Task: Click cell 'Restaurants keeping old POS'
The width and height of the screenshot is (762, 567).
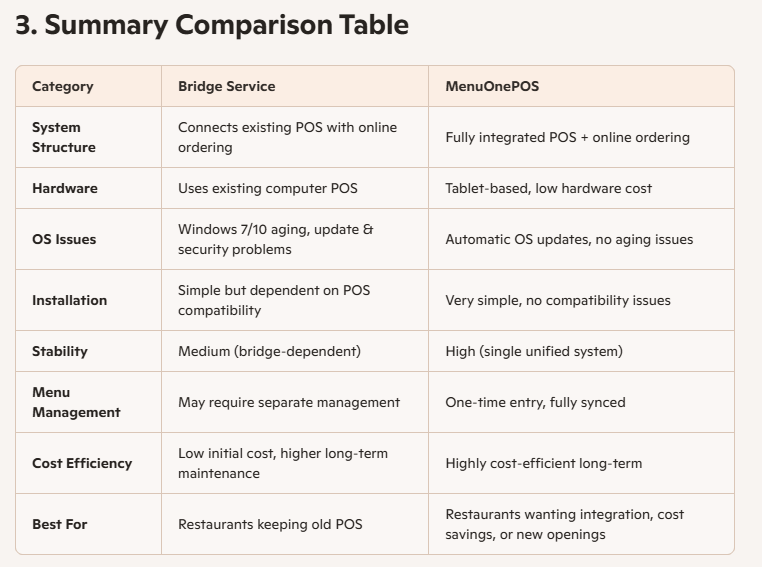Action: (270, 524)
